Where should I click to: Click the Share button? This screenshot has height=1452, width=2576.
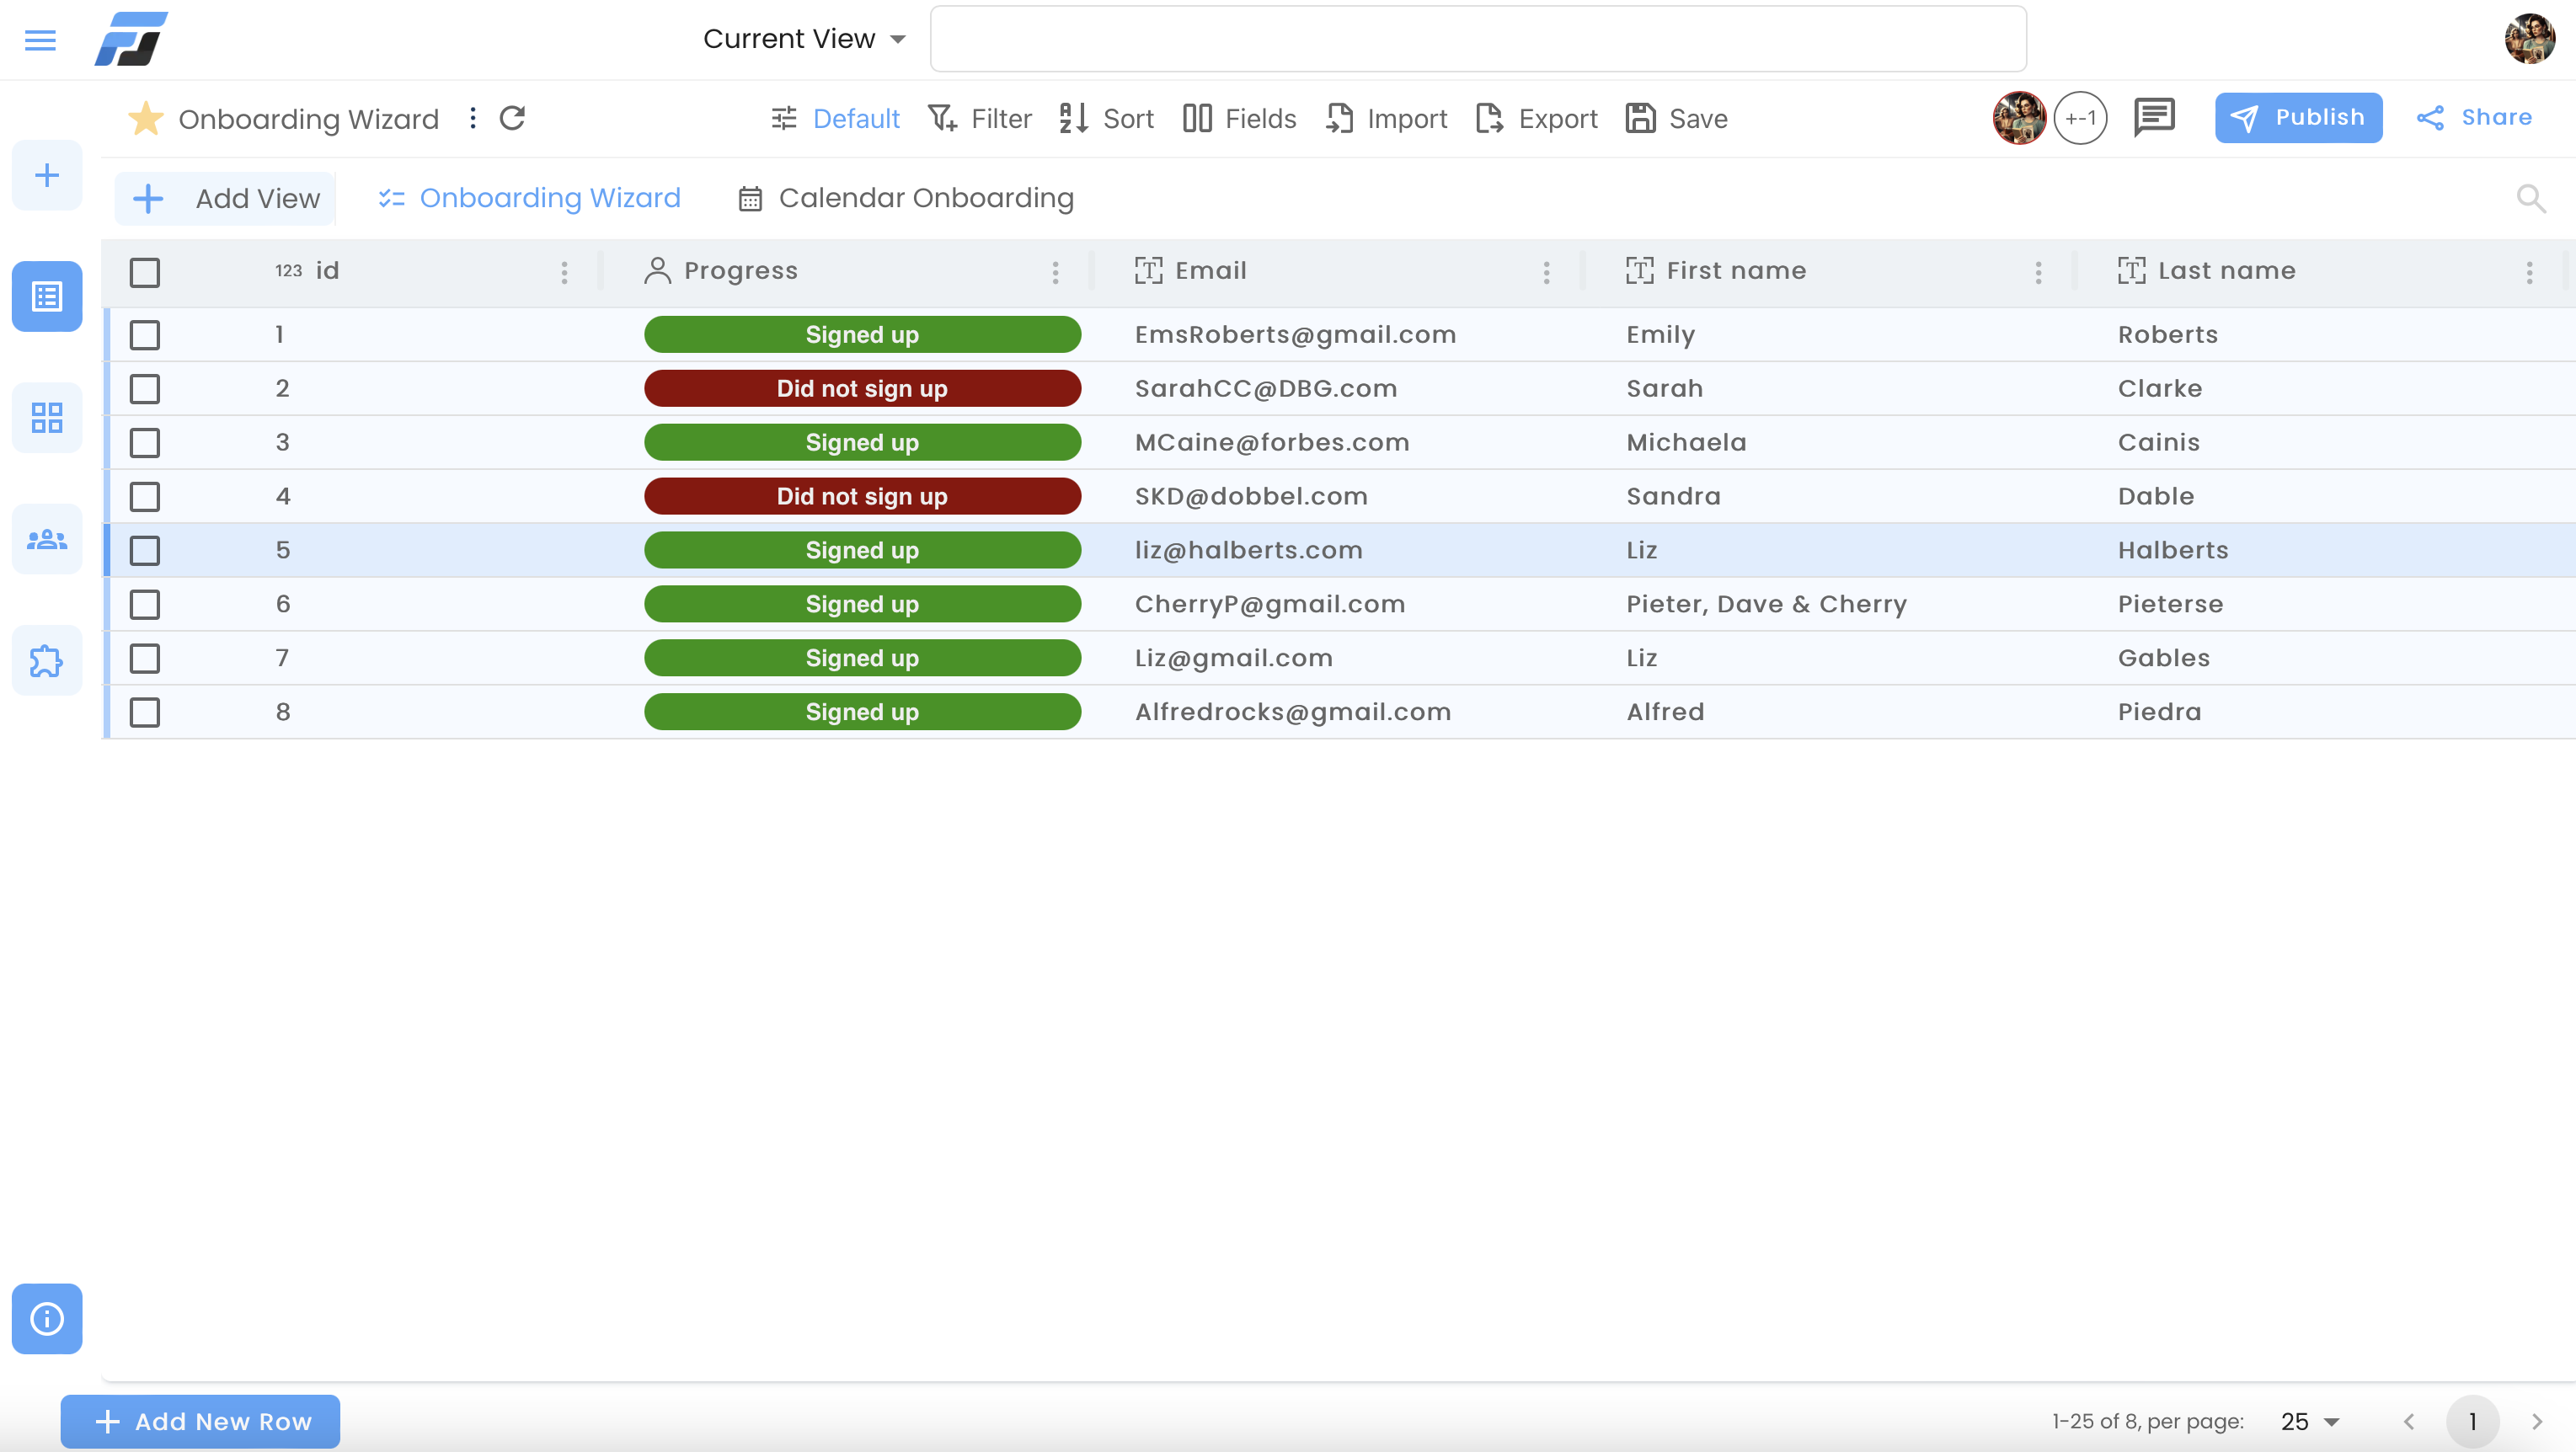click(x=2474, y=118)
